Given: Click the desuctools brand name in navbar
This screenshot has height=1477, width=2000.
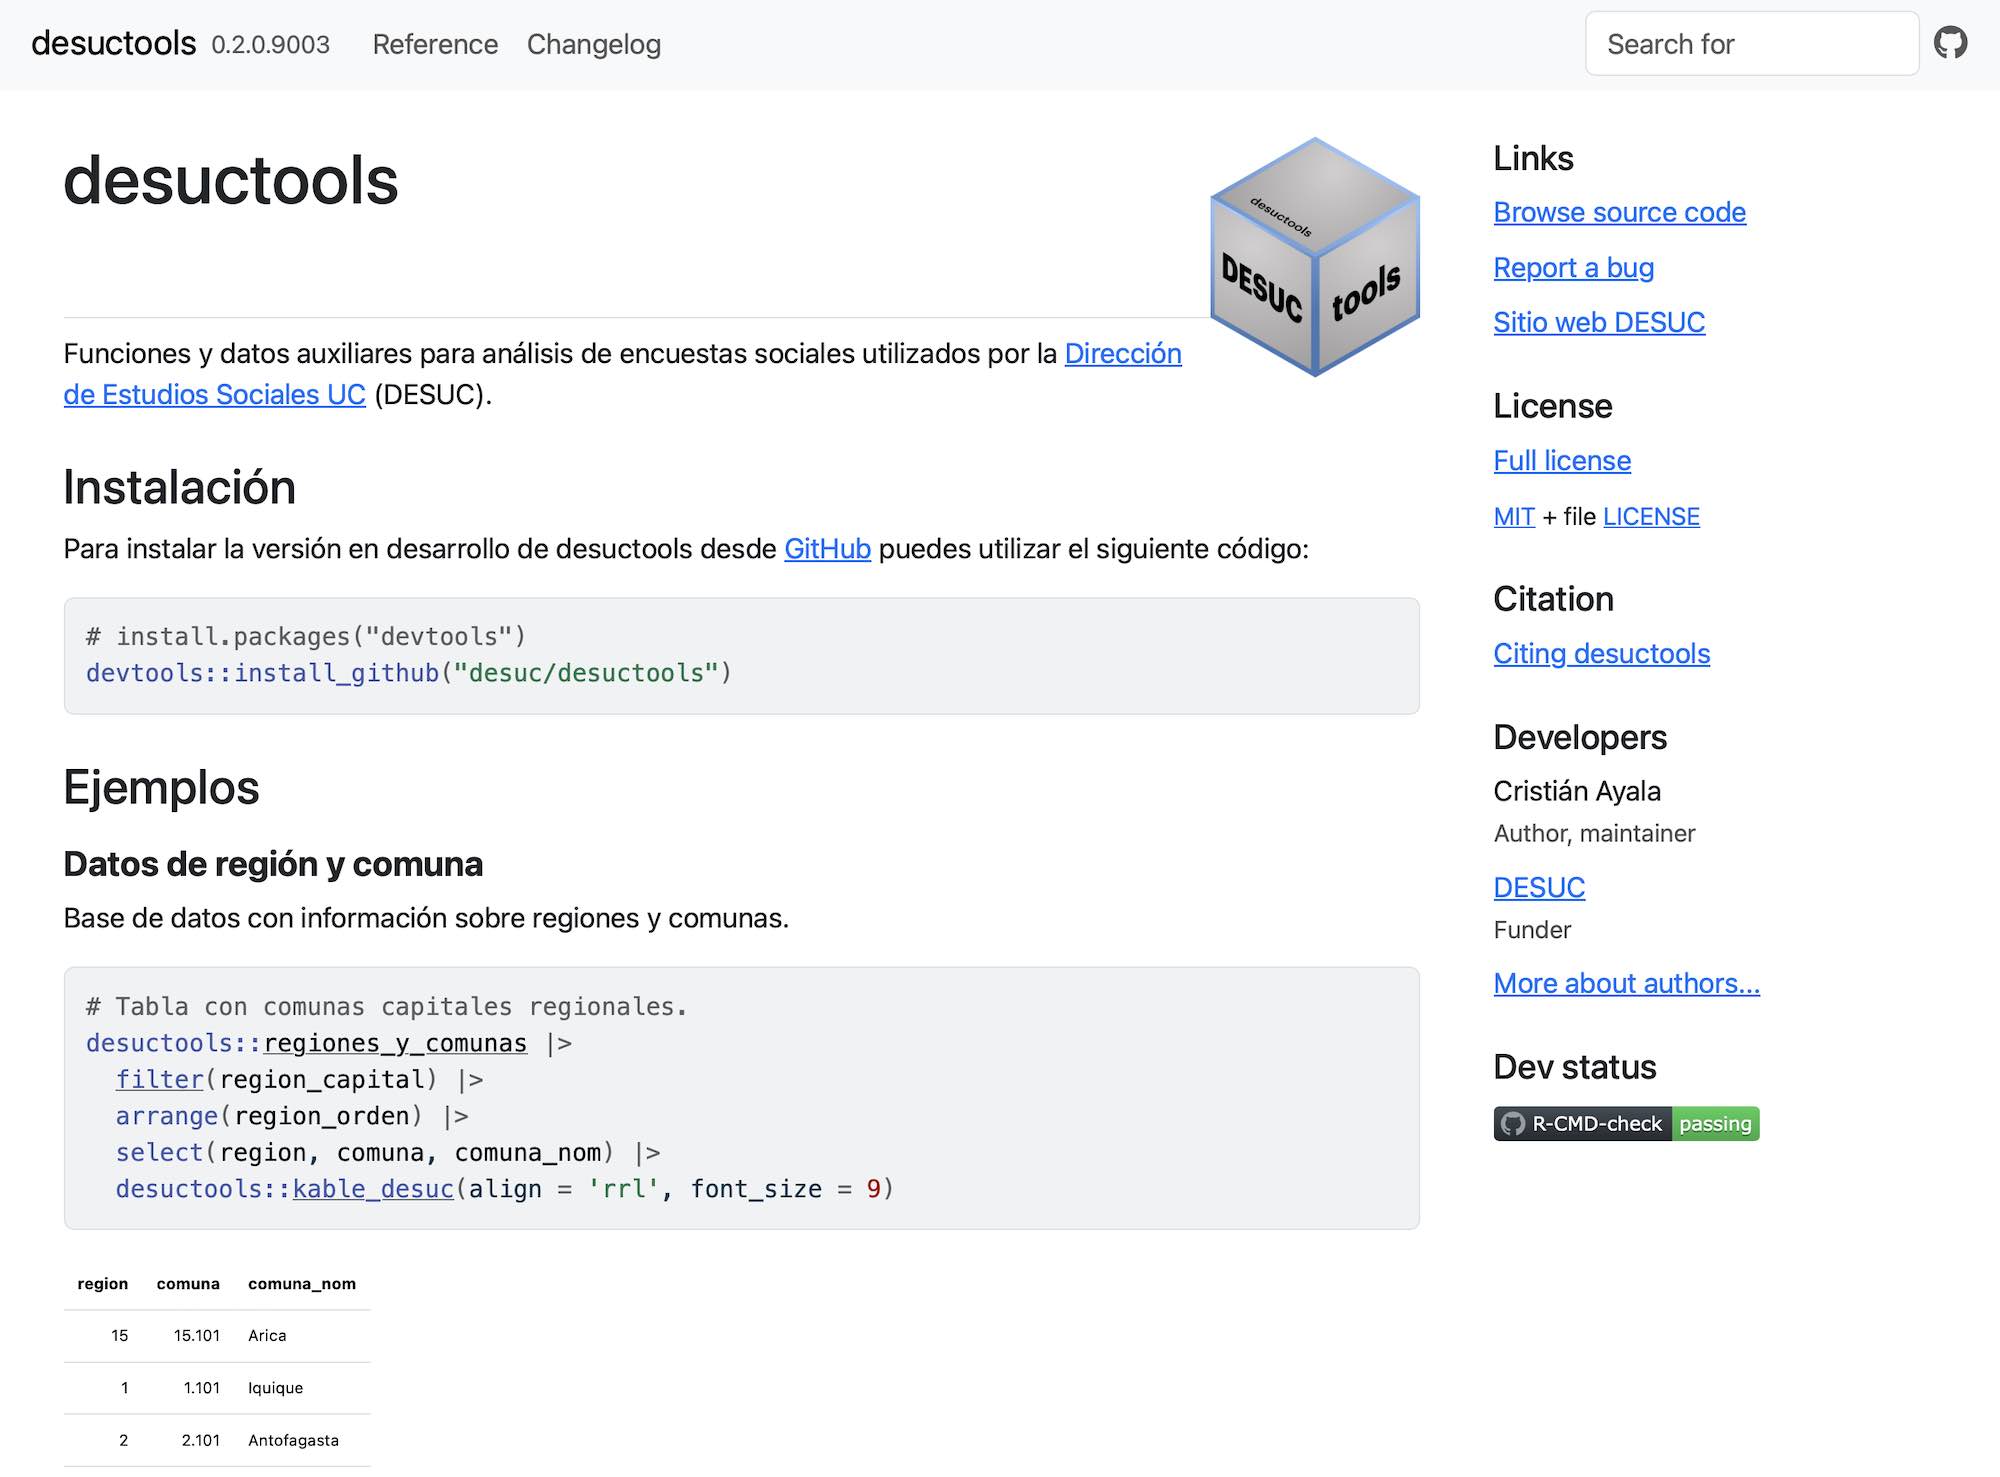Looking at the screenshot, I should click(x=114, y=43).
